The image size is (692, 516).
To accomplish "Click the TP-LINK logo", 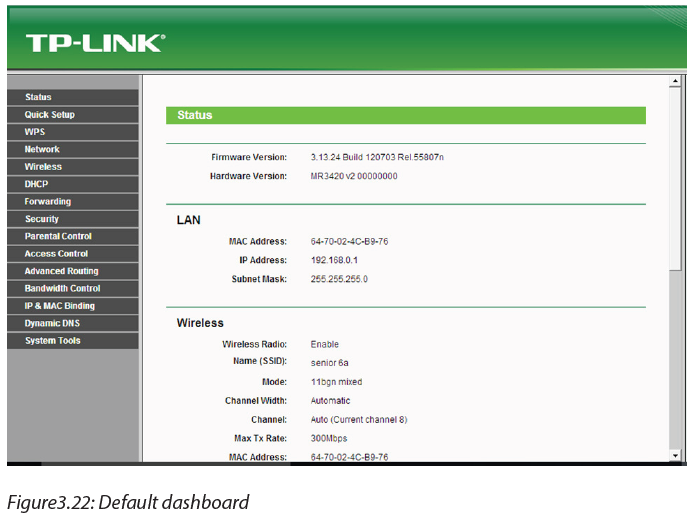I will point(95,43).
